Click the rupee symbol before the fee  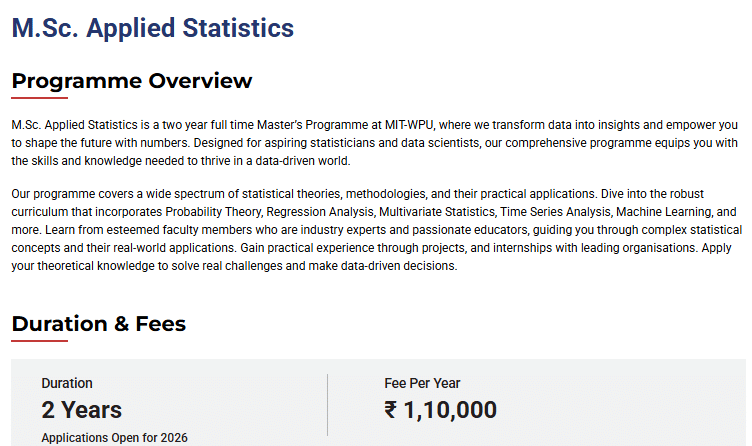(392, 410)
